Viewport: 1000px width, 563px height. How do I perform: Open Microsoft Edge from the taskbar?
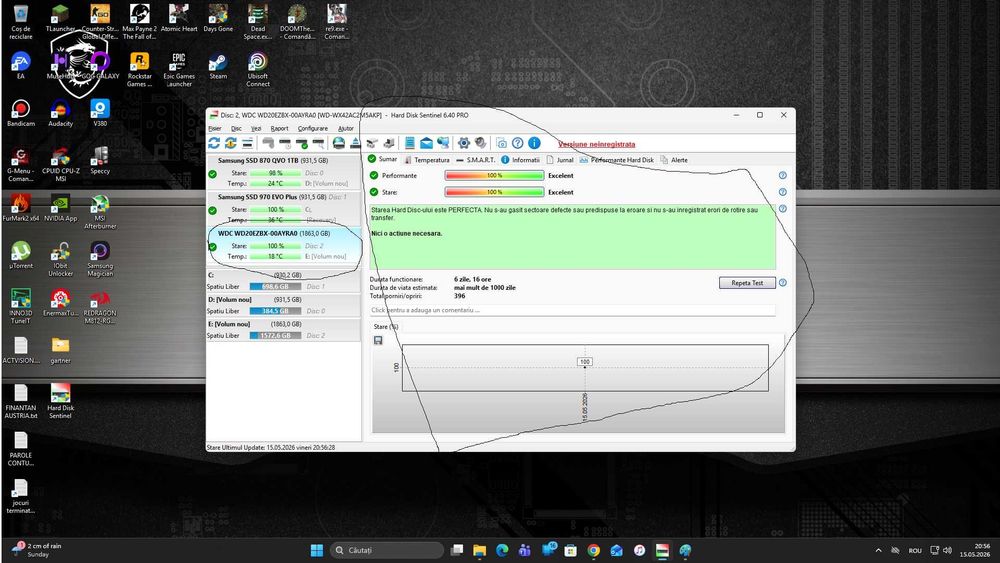point(502,550)
